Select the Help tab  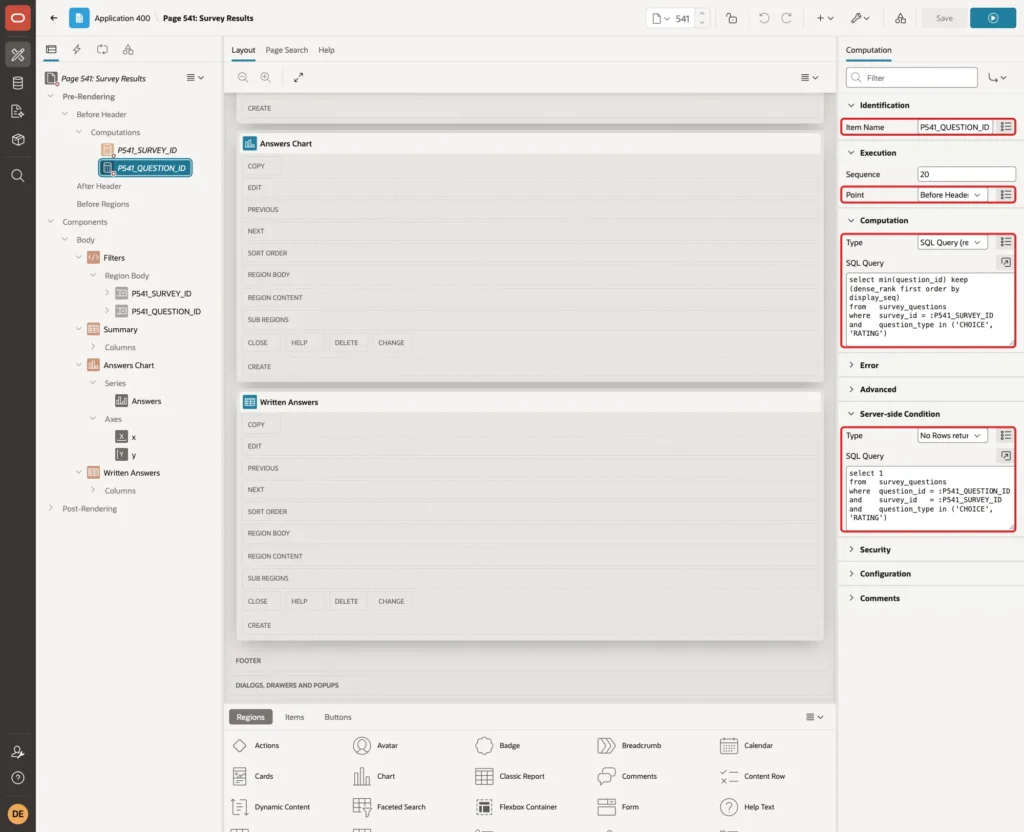327,50
